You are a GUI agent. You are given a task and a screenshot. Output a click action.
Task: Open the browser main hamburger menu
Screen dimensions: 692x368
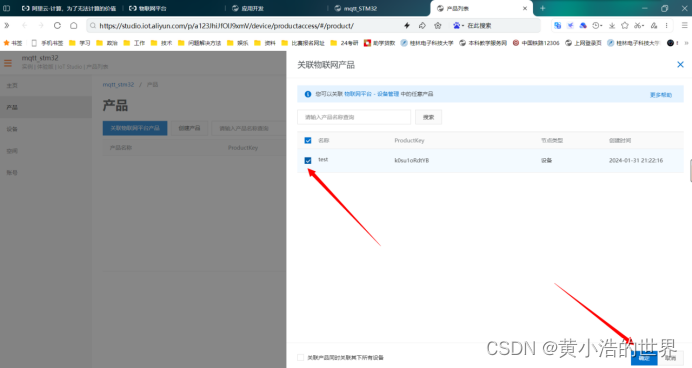tap(684, 26)
